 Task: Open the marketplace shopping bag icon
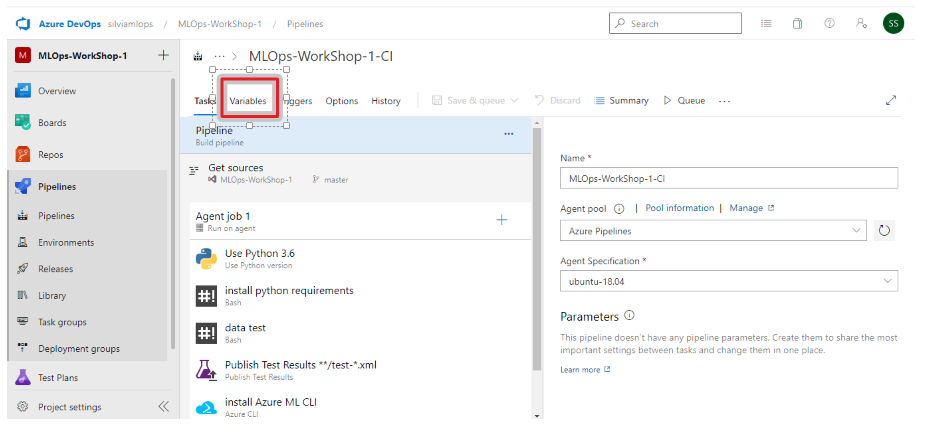[797, 23]
